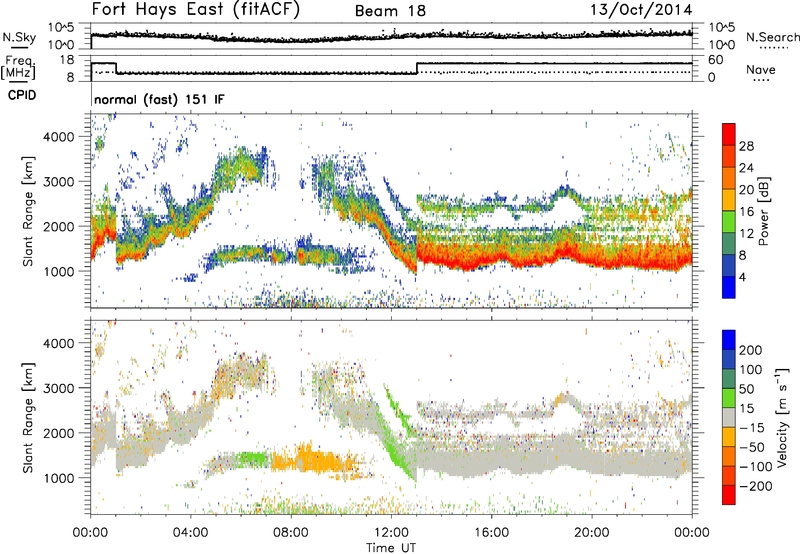Click the 1000 tick on the velocity panel
This screenshot has width=800, height=554.
click(x=58, y=478)
